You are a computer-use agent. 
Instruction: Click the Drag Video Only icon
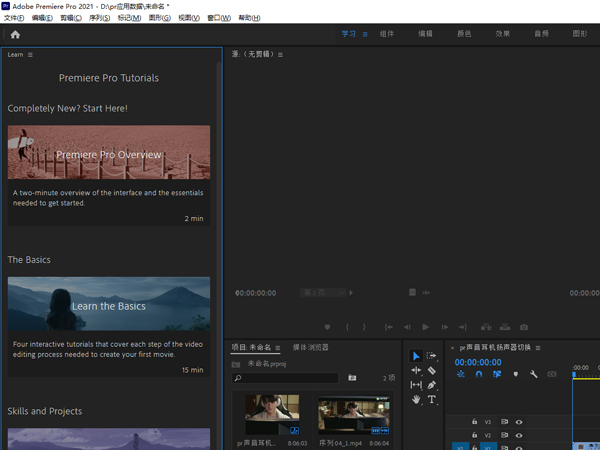[412, 293]
